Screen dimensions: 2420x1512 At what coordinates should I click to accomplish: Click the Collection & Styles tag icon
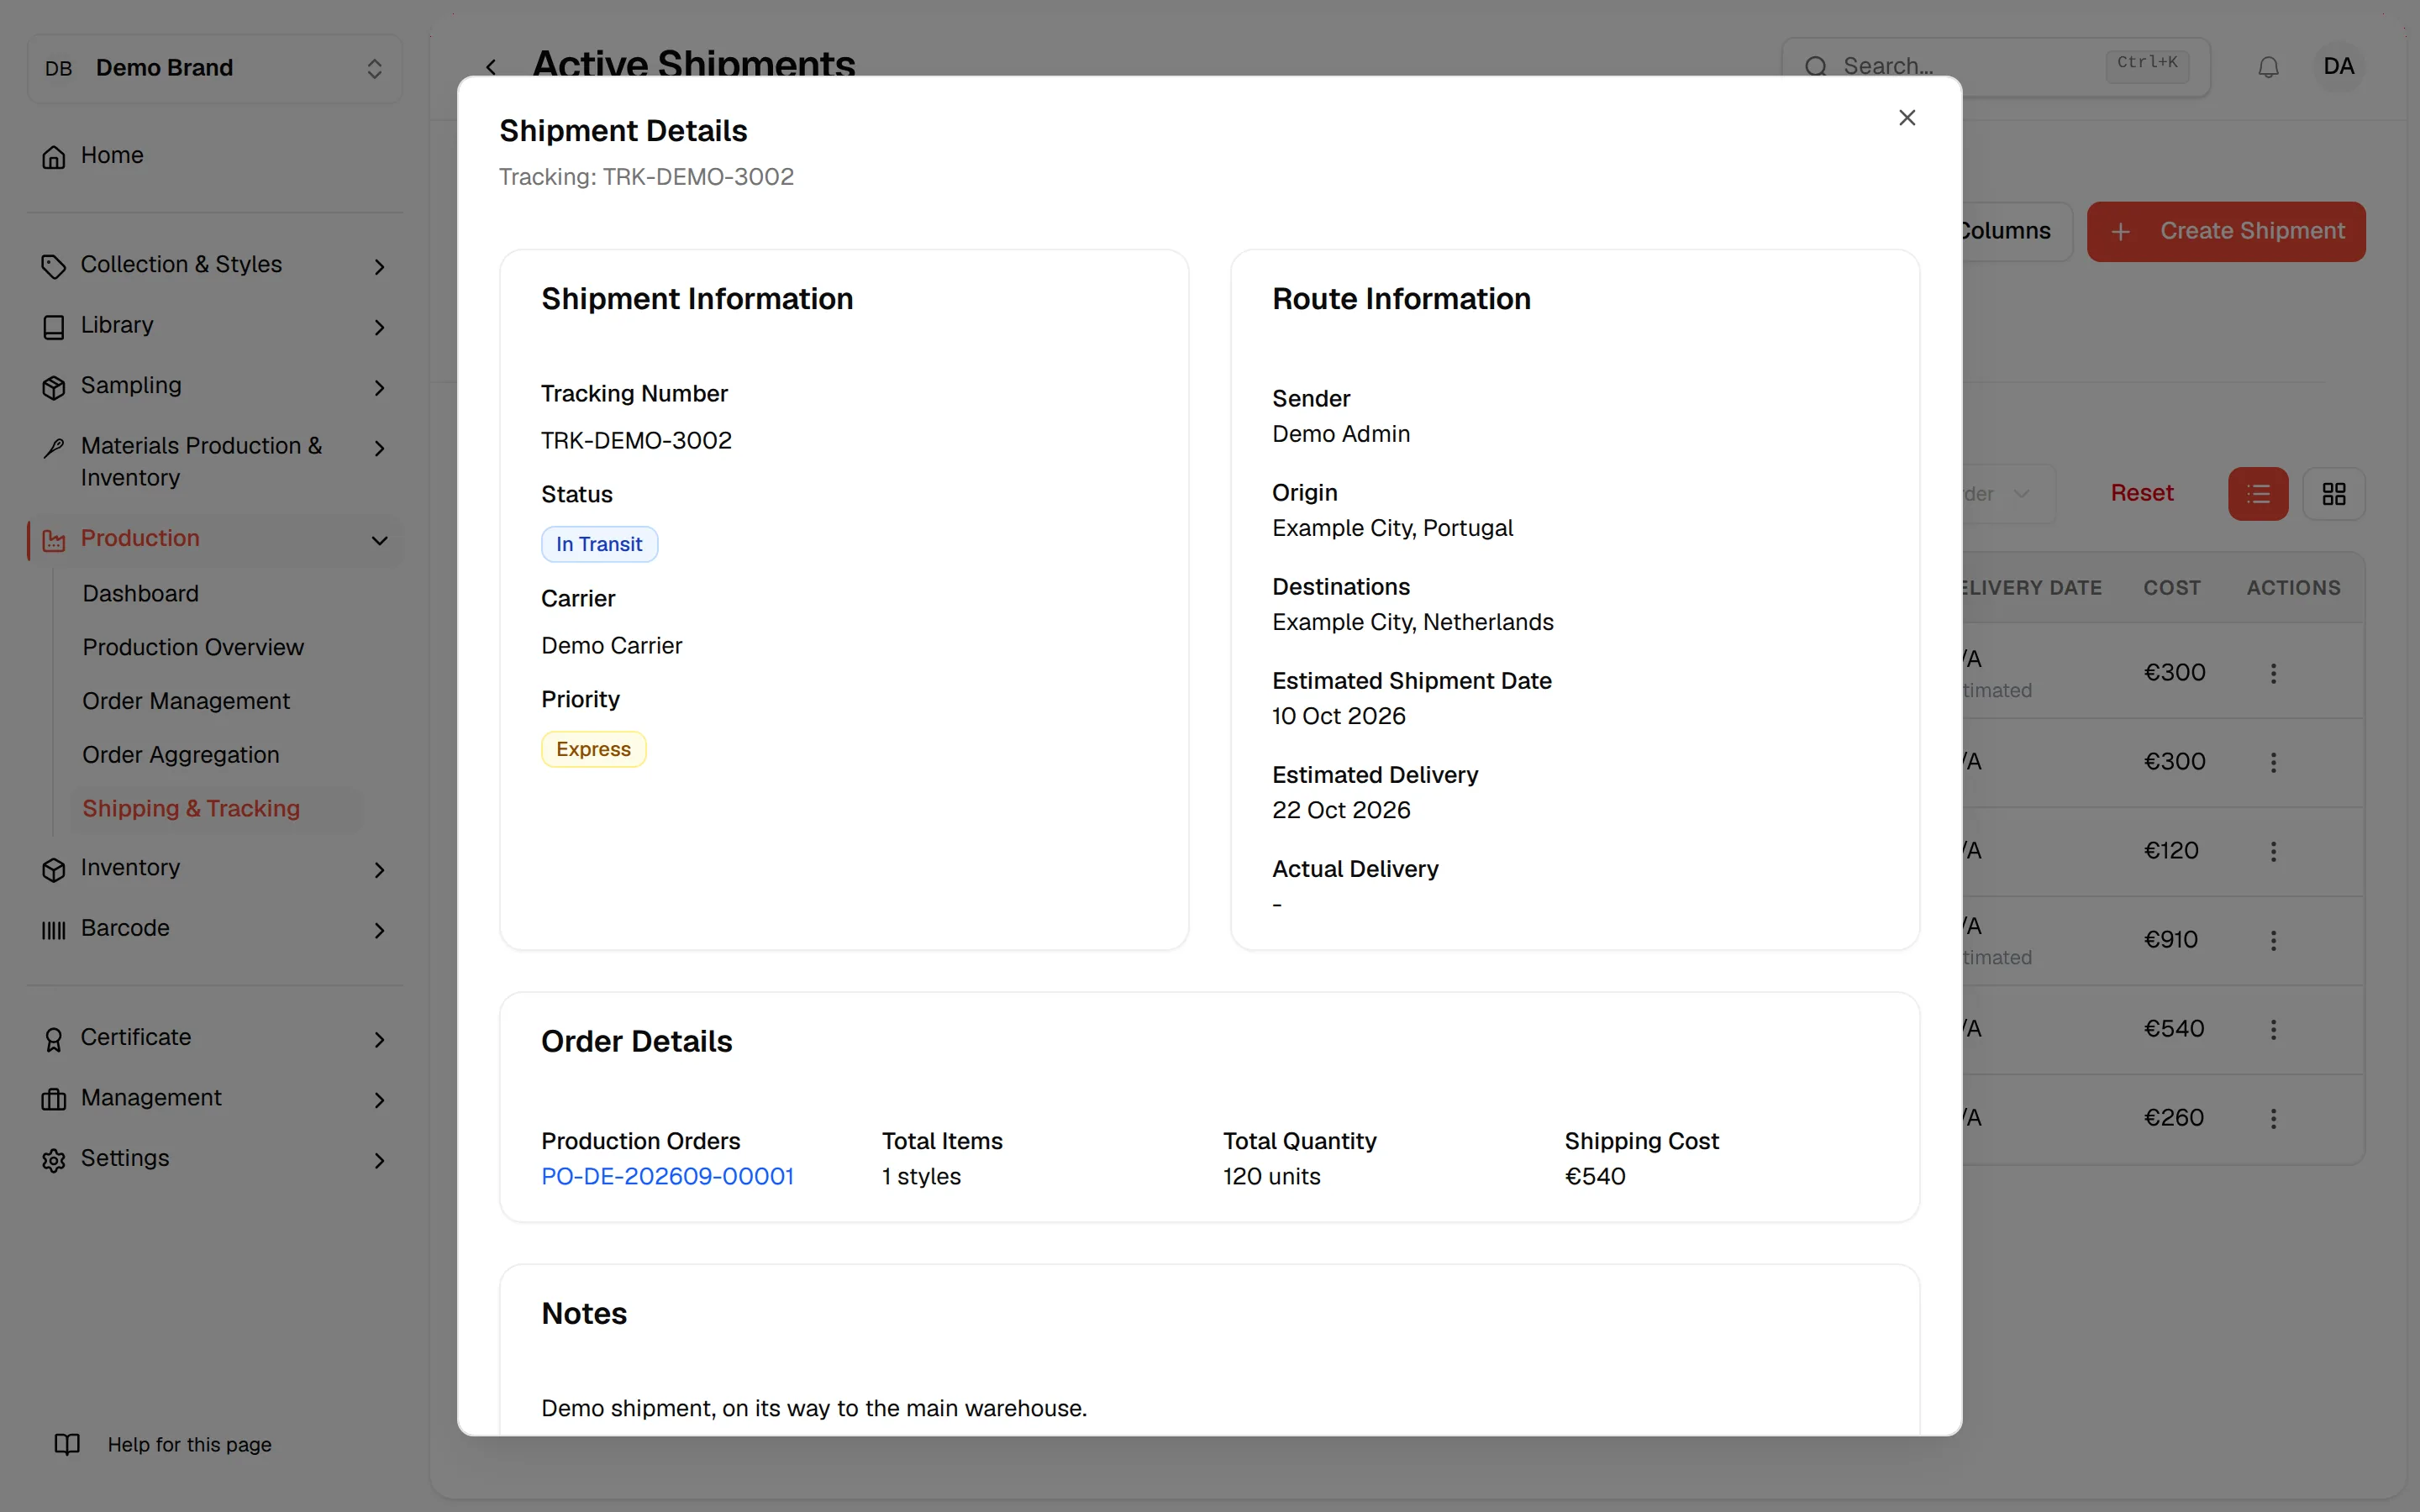pyautogui.click(x=54, y=266)
